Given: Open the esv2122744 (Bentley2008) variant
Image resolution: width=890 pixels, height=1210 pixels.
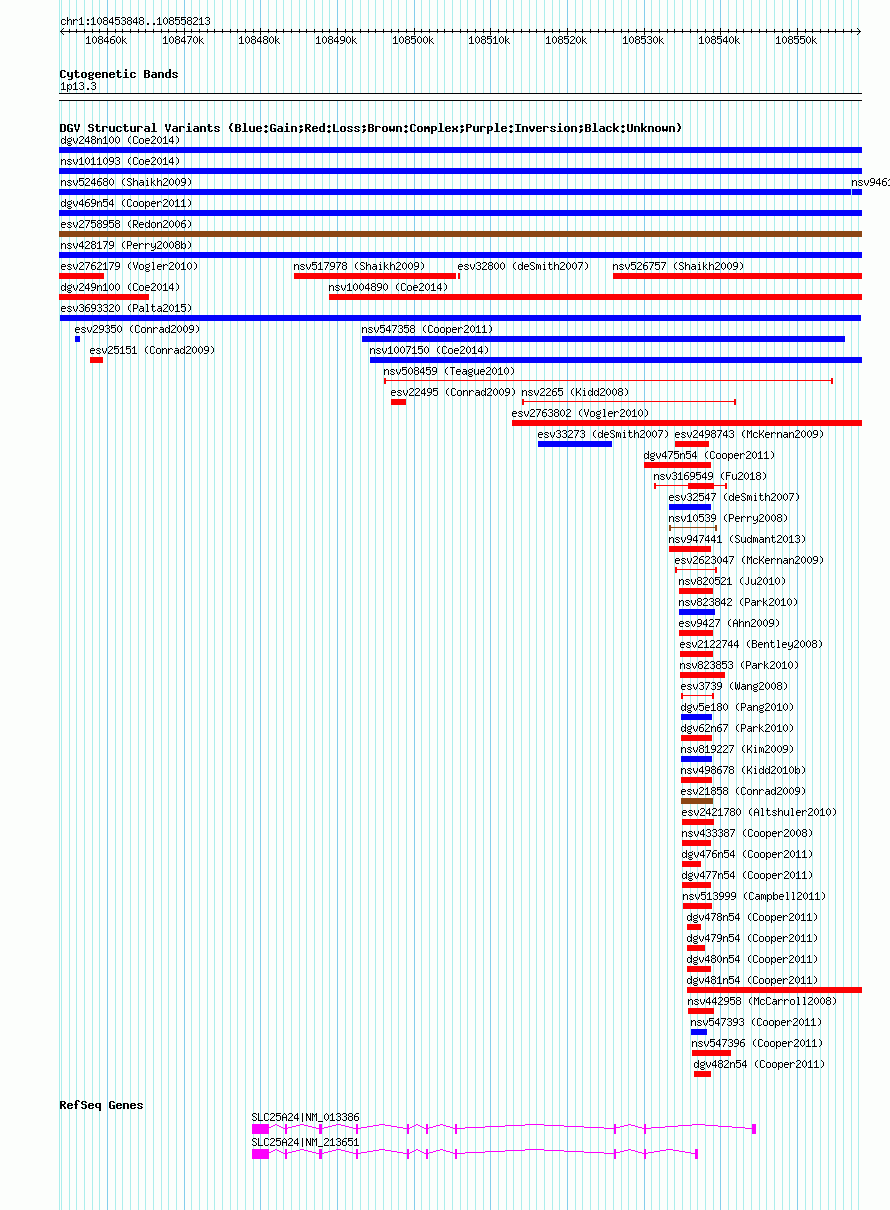Looking at the screenshot, I should (x=697, y=654).
